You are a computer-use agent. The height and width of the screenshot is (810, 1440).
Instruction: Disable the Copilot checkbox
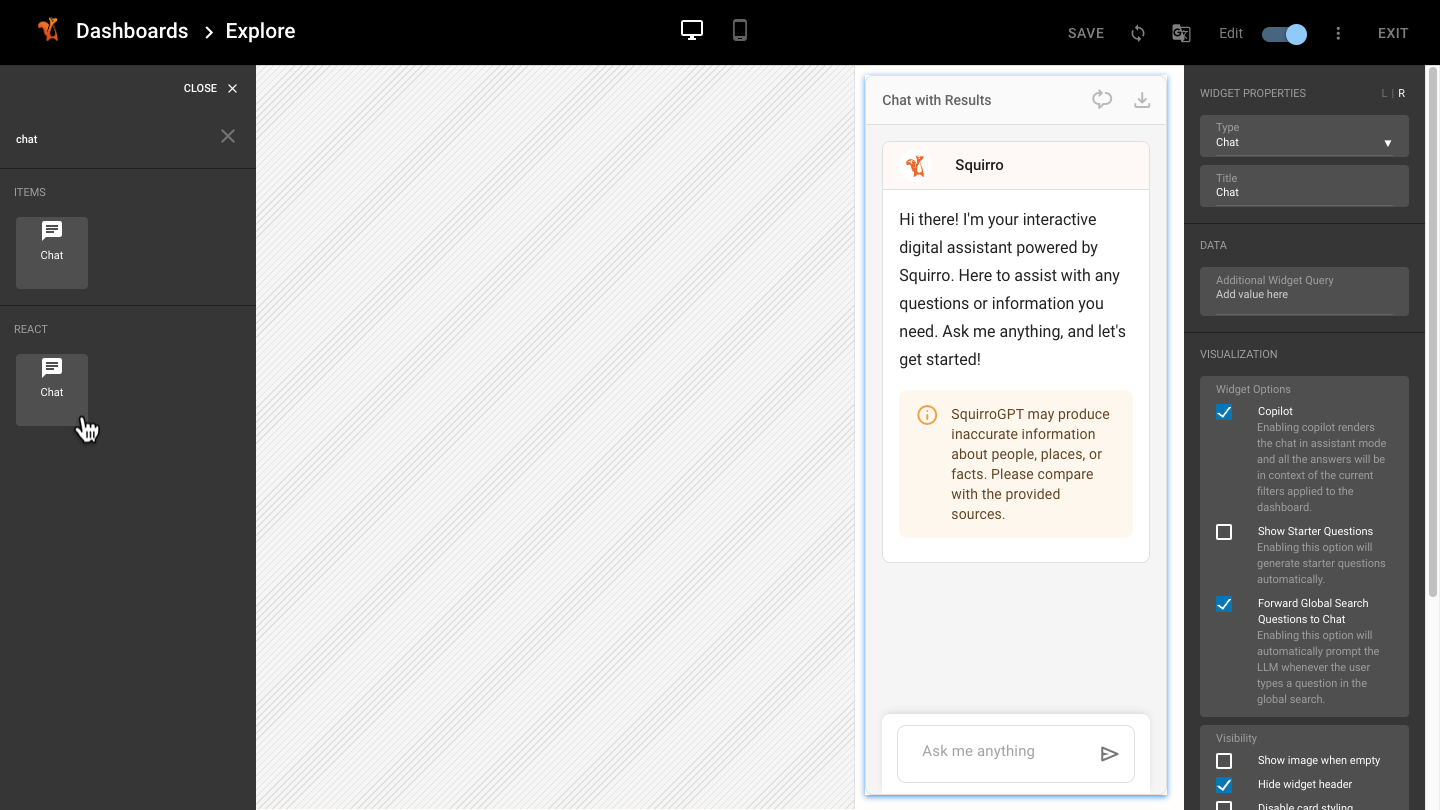click(1224, 412)
